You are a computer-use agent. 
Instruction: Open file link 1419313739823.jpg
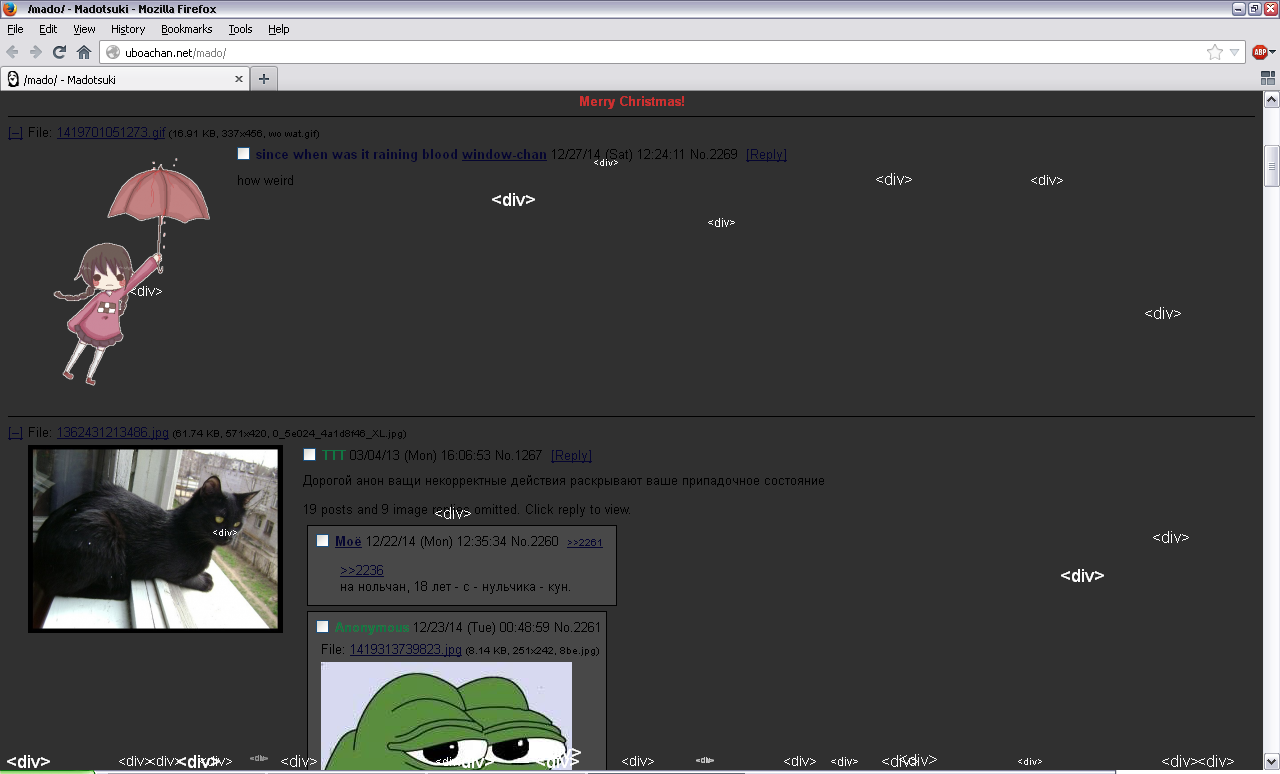(406, 650)
